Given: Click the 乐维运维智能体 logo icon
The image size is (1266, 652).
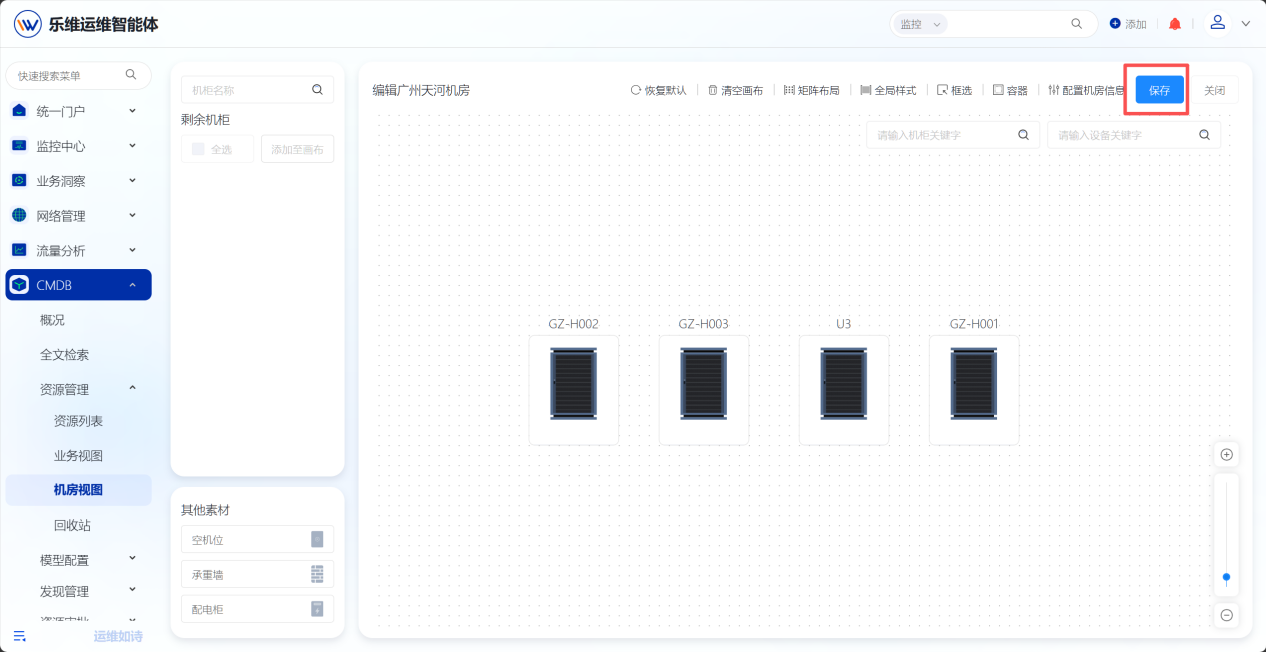Looking at the screenshot, I should click(x=28, y=24).
